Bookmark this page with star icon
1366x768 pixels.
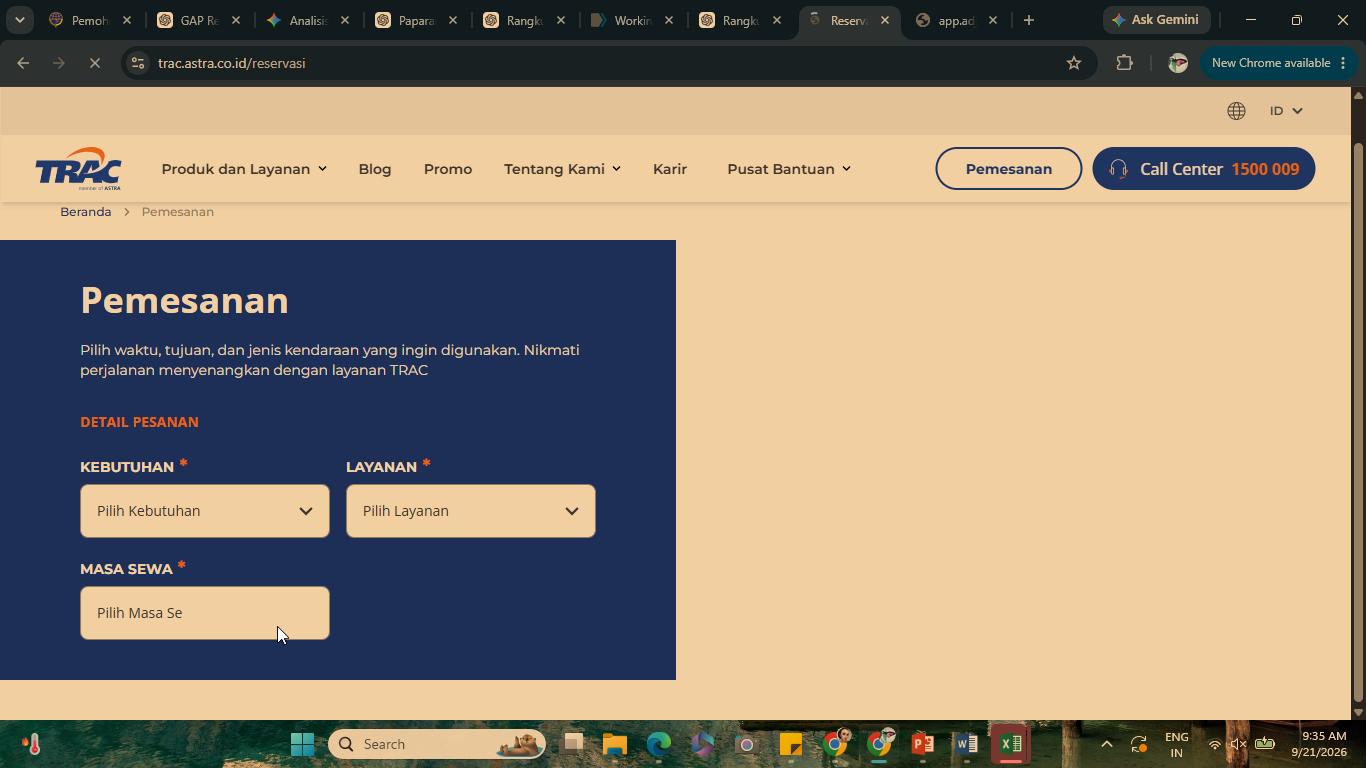(1074, 63)
